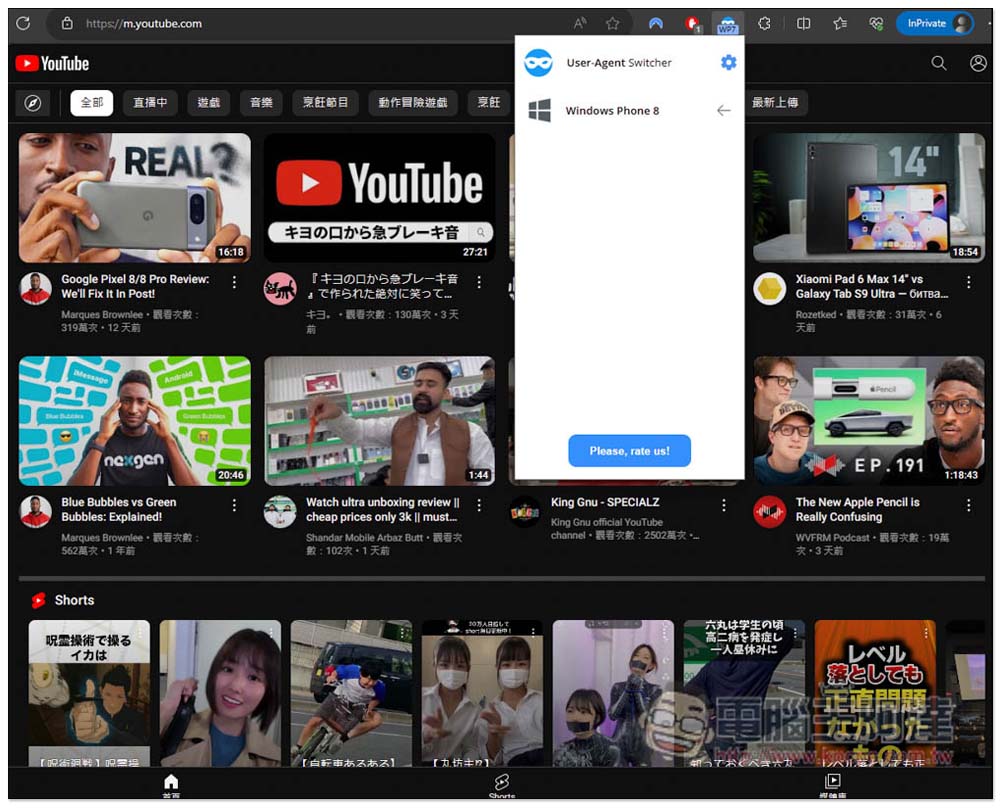Select the 音樂 filter chip
The width and height of the screenshot is (1000, 808).
261,103
